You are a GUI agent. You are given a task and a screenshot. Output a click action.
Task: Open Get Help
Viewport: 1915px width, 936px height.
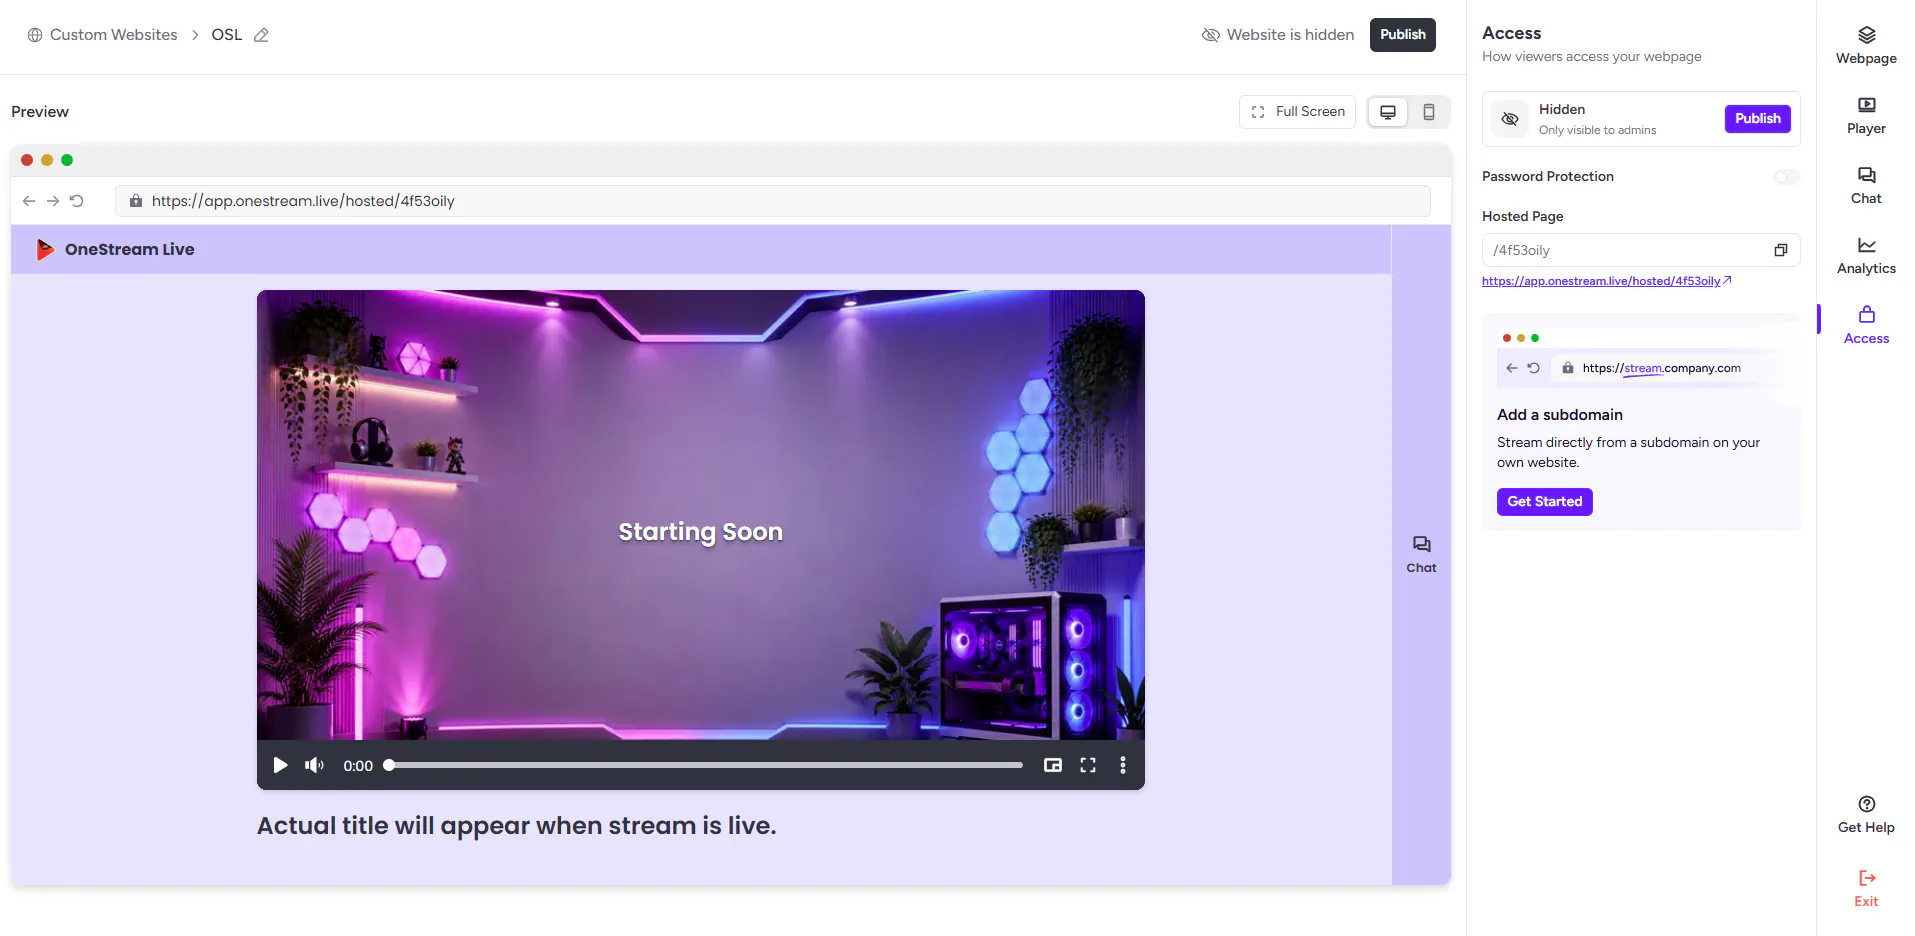coord(1866,815)
